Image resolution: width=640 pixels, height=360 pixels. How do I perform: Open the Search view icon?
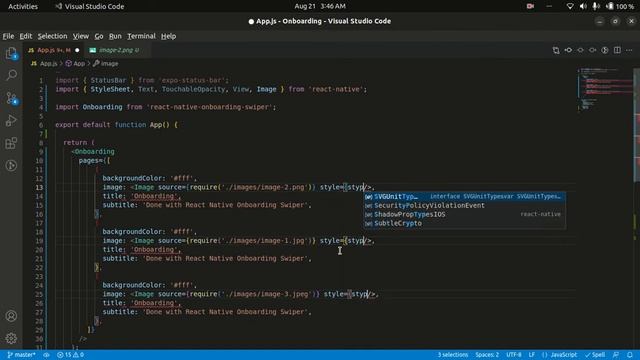(11, 75)
